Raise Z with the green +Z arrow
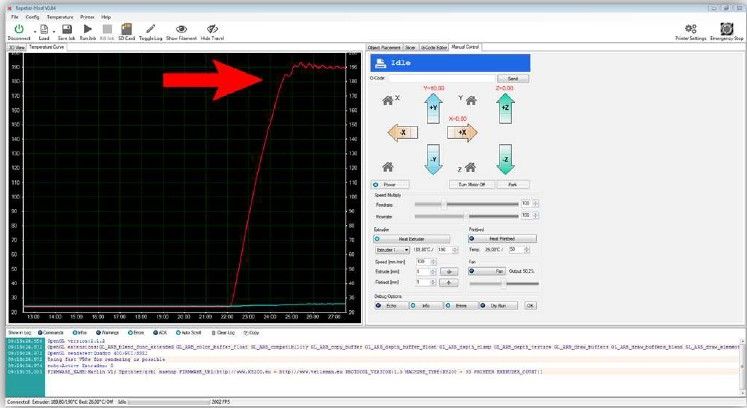Viewport: 747px width, 408px height. (x=505, y=108)
